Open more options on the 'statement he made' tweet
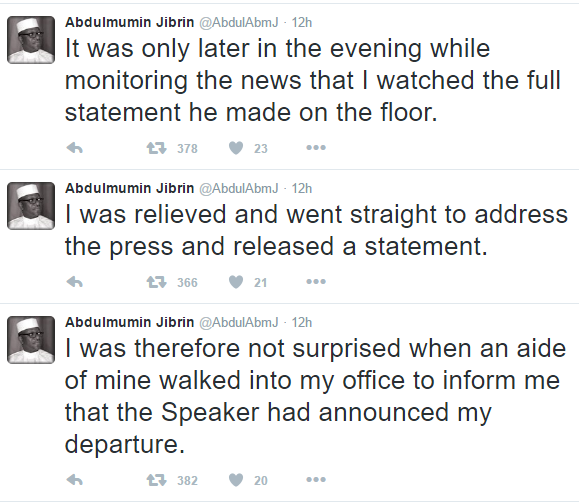The image size is (579, 502). (316, 148)
